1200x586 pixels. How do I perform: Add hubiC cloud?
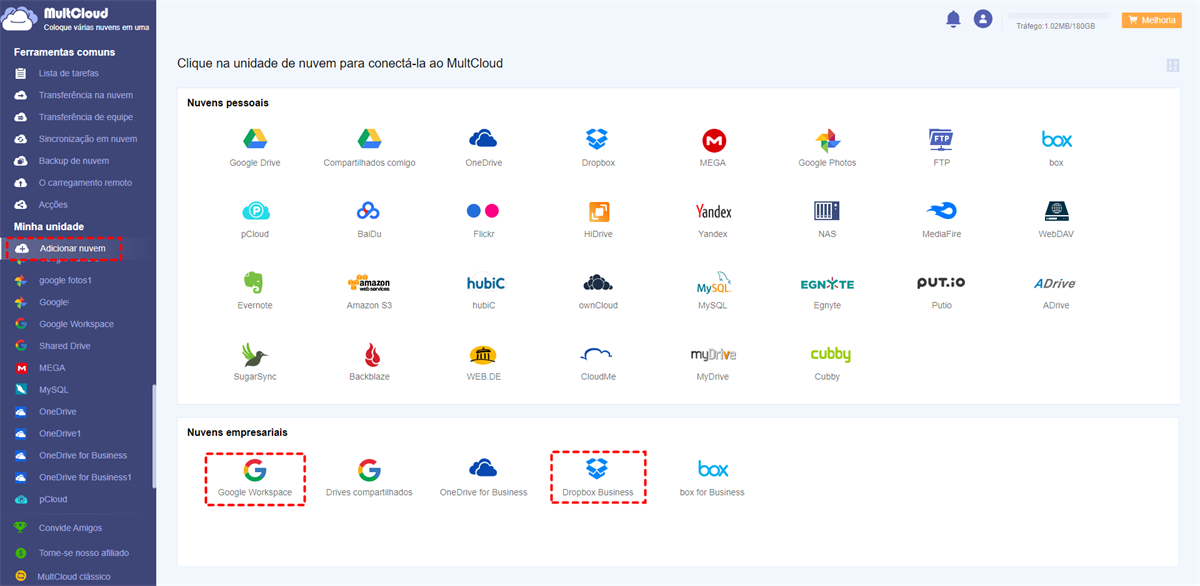(483, 291)
